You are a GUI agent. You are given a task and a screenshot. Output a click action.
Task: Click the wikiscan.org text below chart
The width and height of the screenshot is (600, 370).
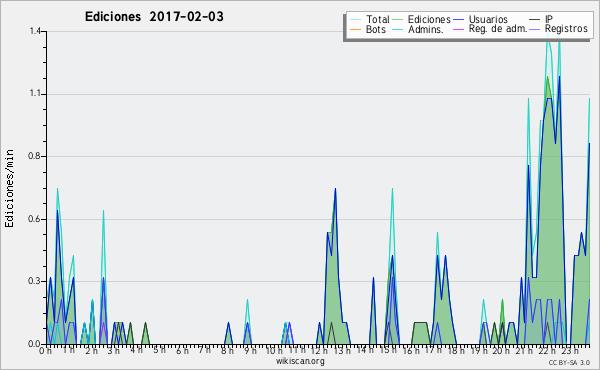pos(300,361)
